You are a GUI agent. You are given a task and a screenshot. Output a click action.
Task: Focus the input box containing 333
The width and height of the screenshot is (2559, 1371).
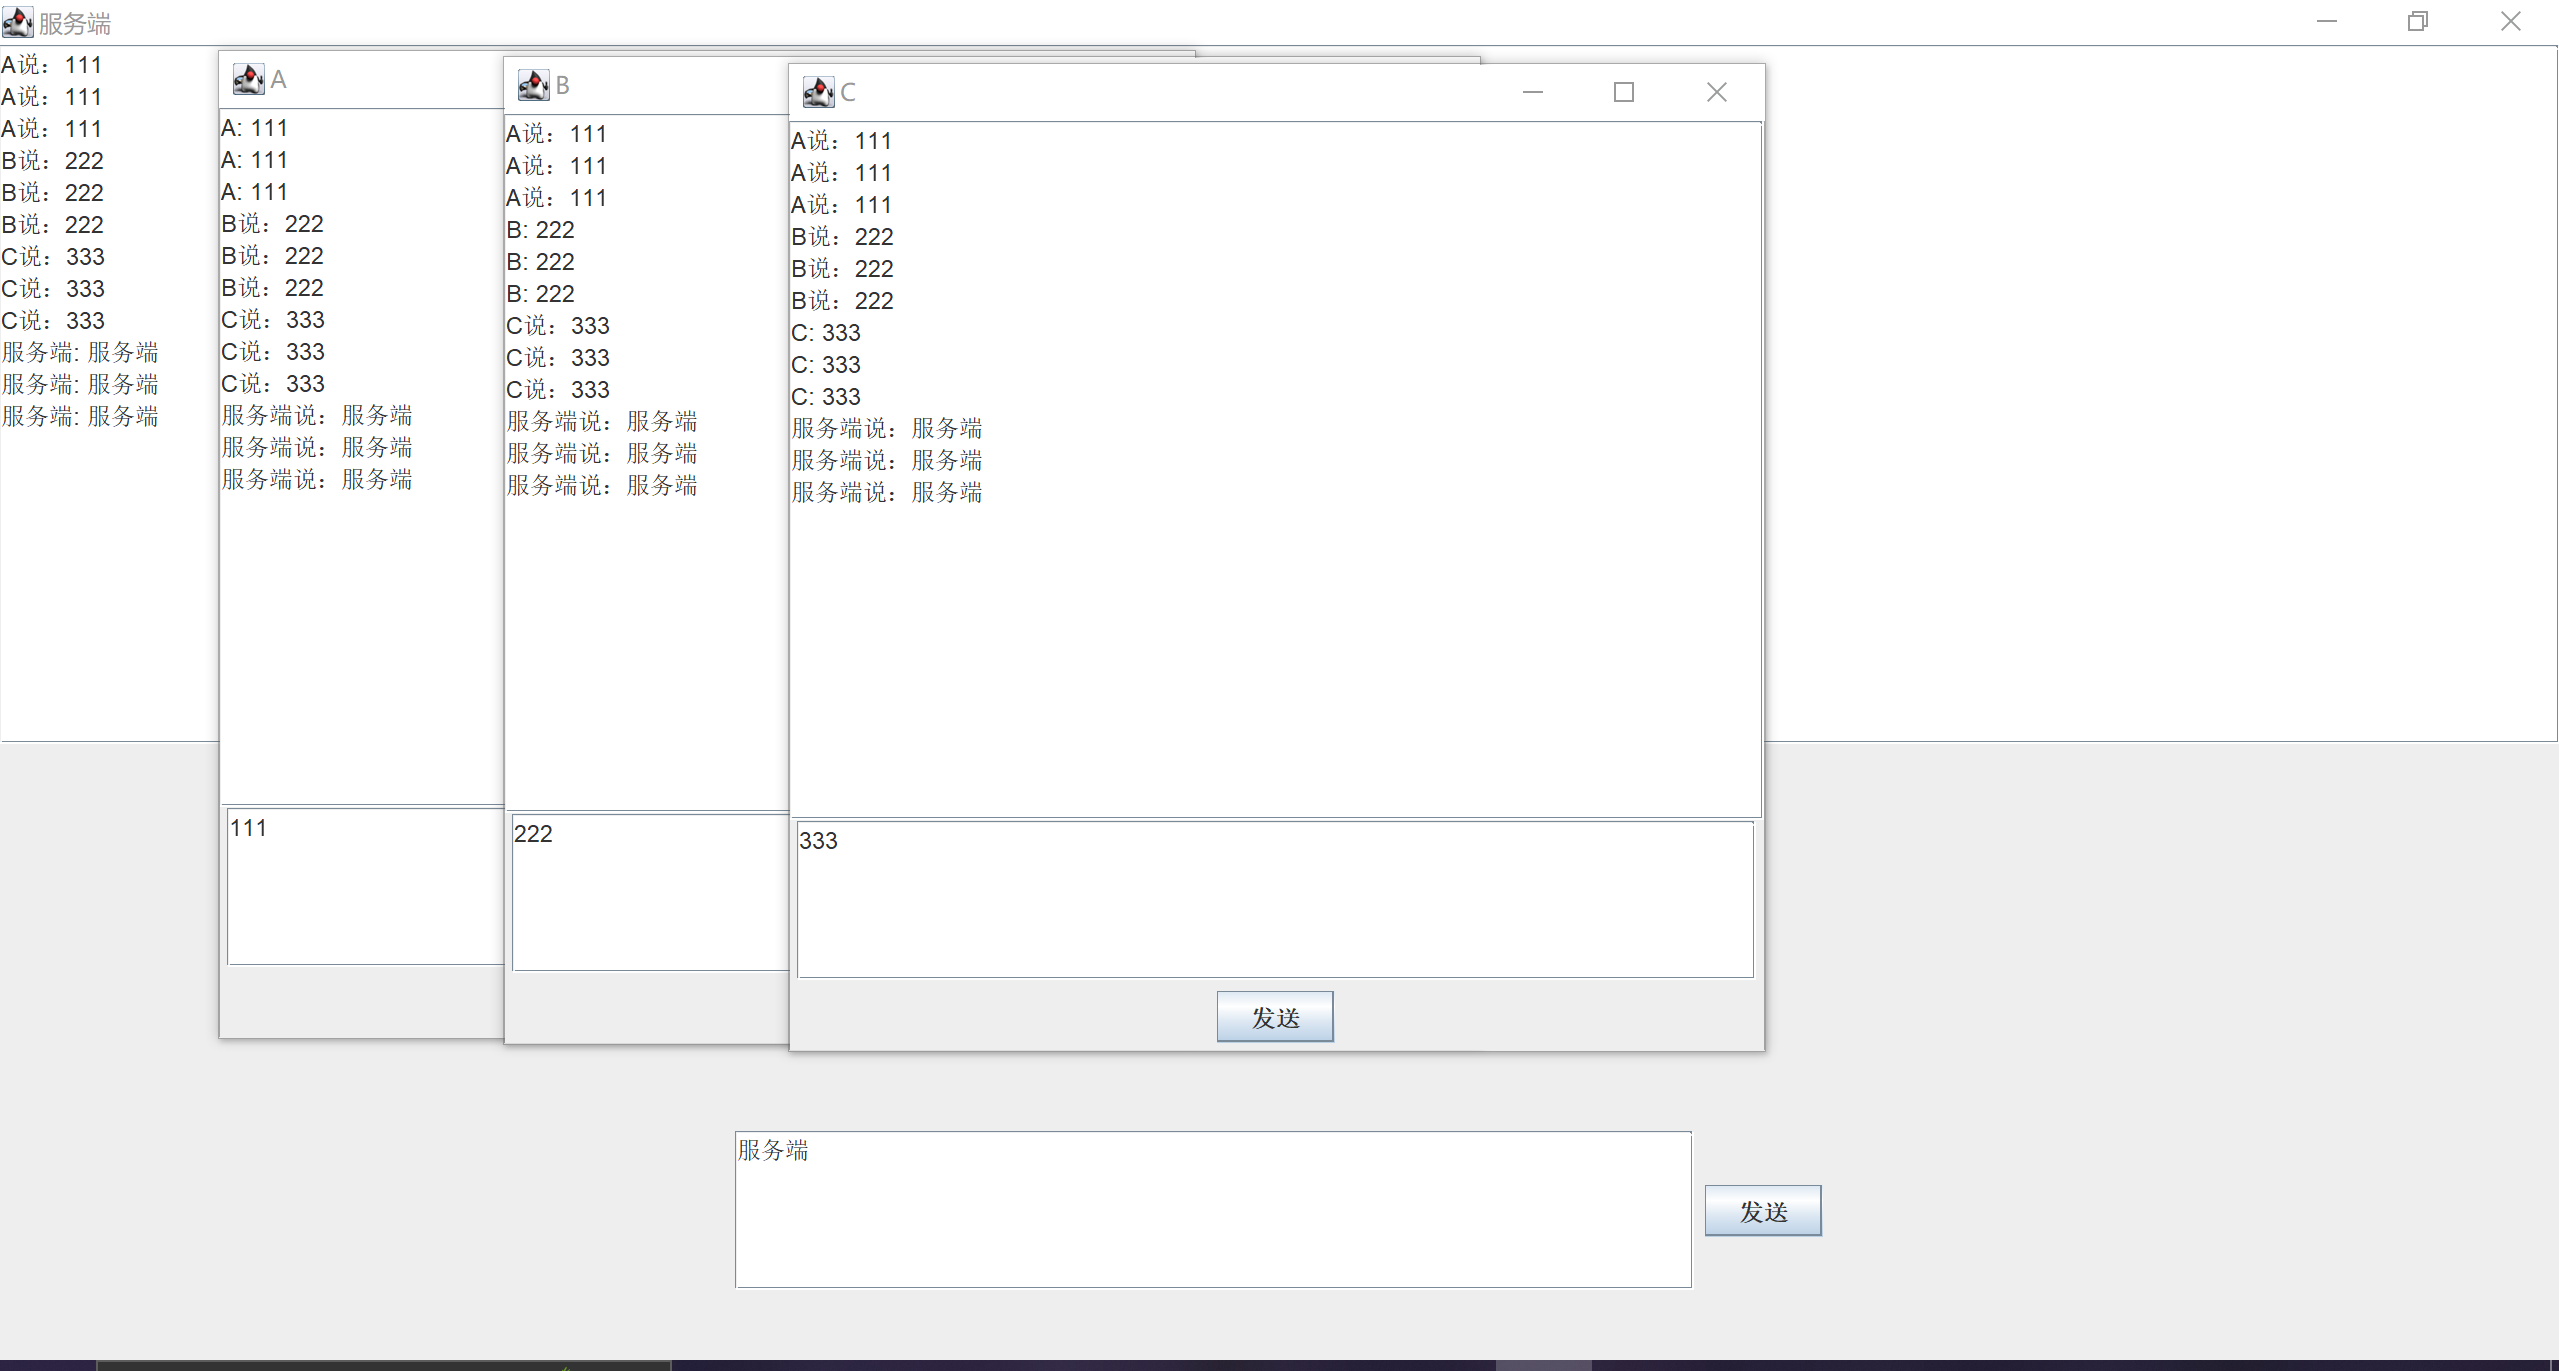click(x=1274, y=898)
